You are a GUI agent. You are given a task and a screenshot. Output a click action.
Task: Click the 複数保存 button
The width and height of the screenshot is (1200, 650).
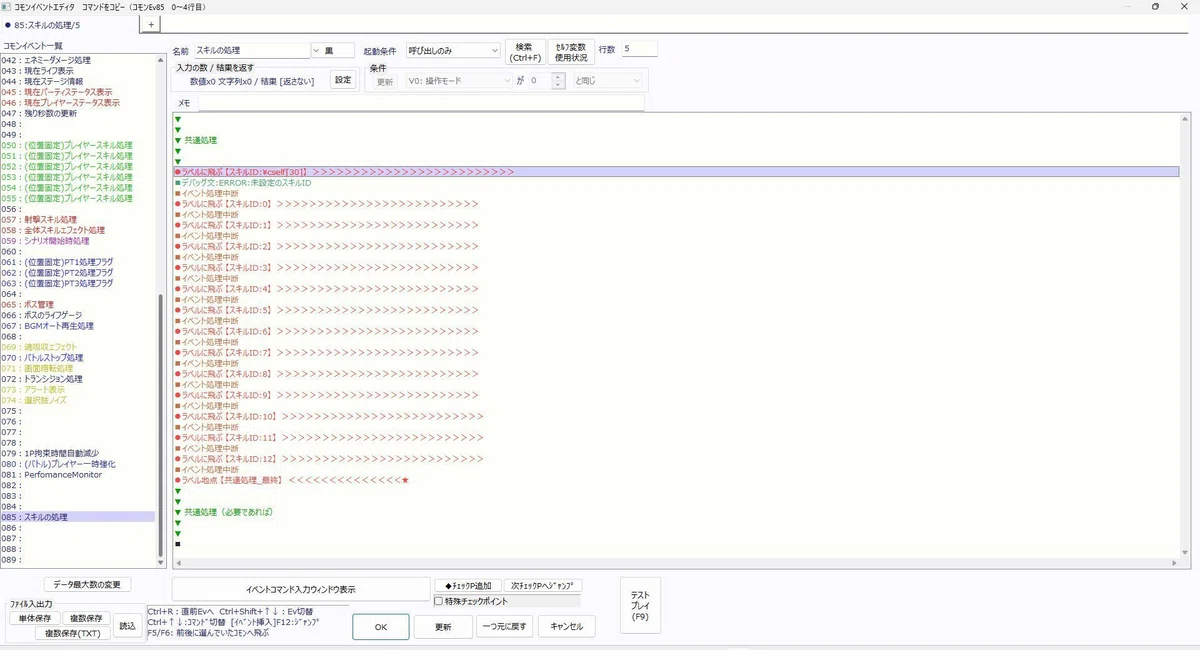(87, 618)
